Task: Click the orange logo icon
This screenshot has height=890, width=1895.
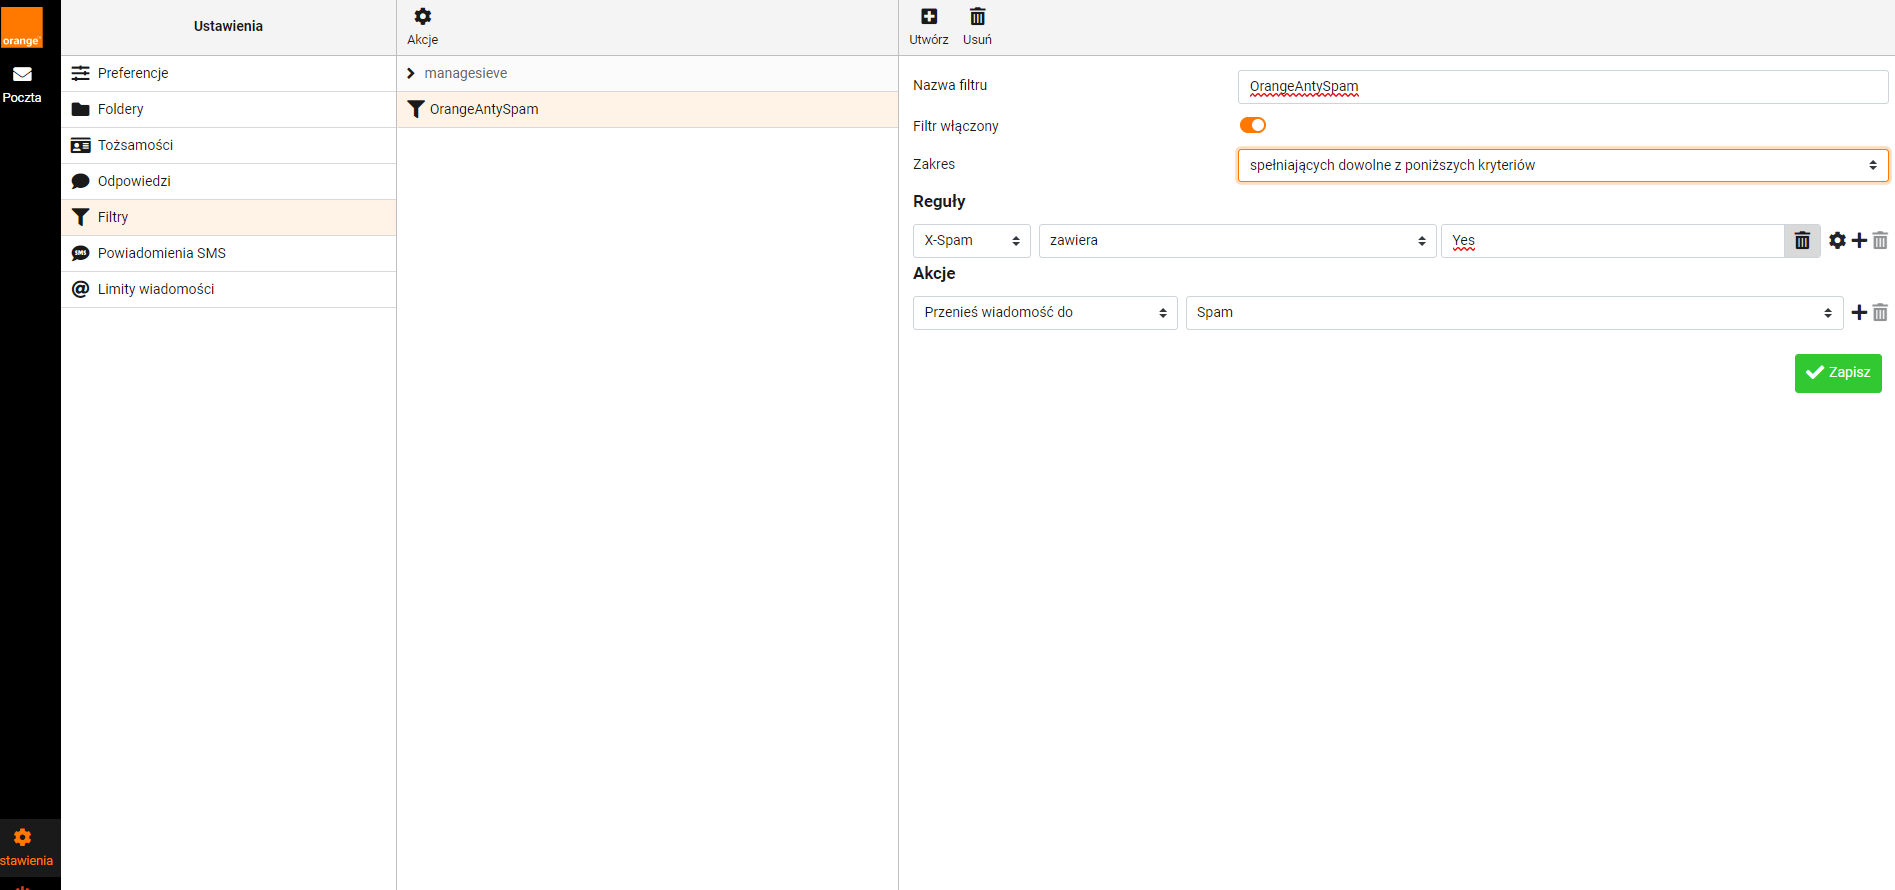Action: click(22, 27)
